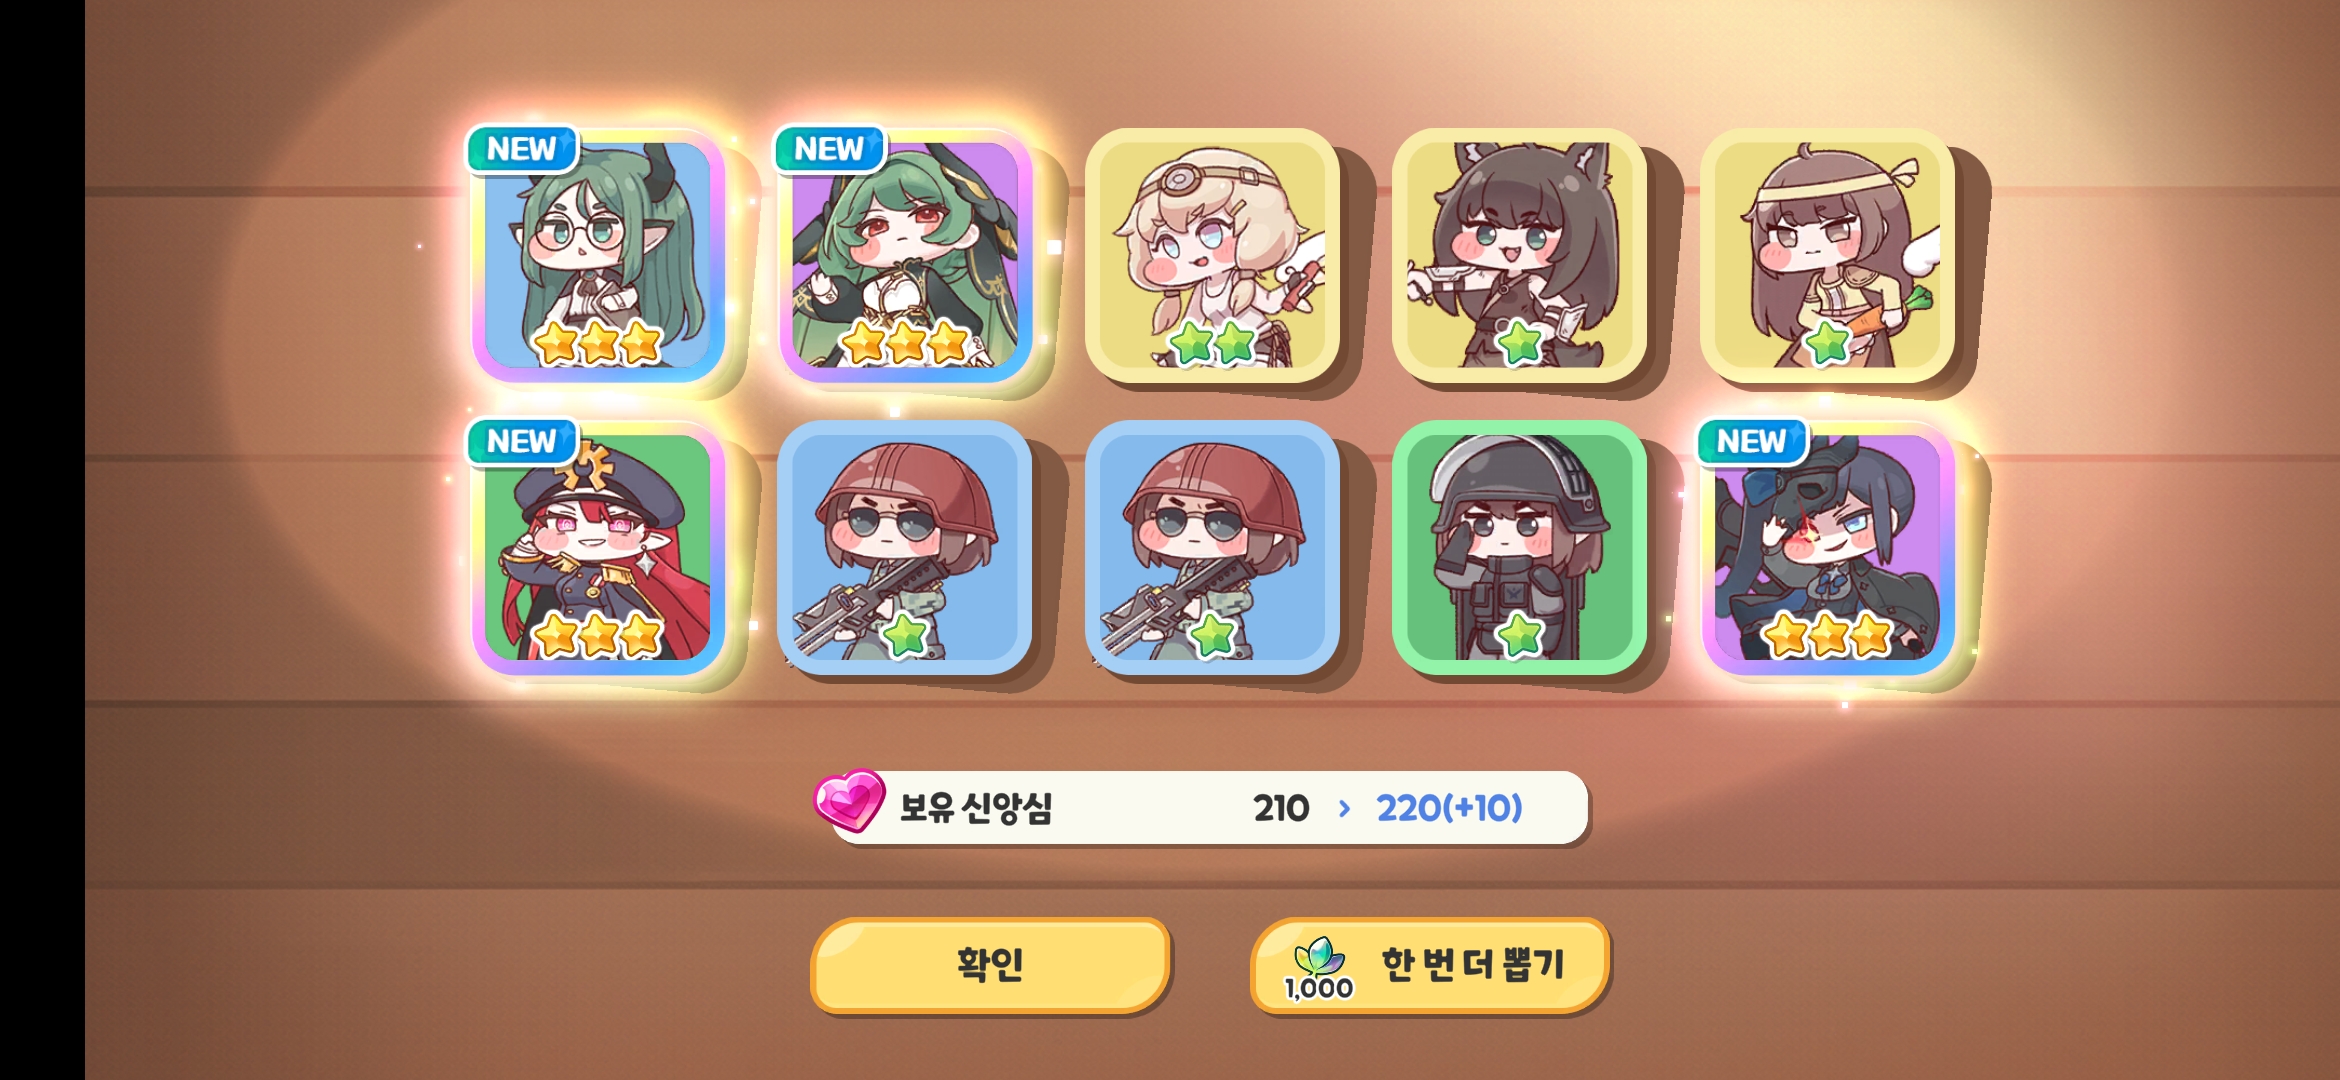Screen dimensions: 2340x1080
Task: Tap the second red helmet soldier card
Action: point(1212,547)
